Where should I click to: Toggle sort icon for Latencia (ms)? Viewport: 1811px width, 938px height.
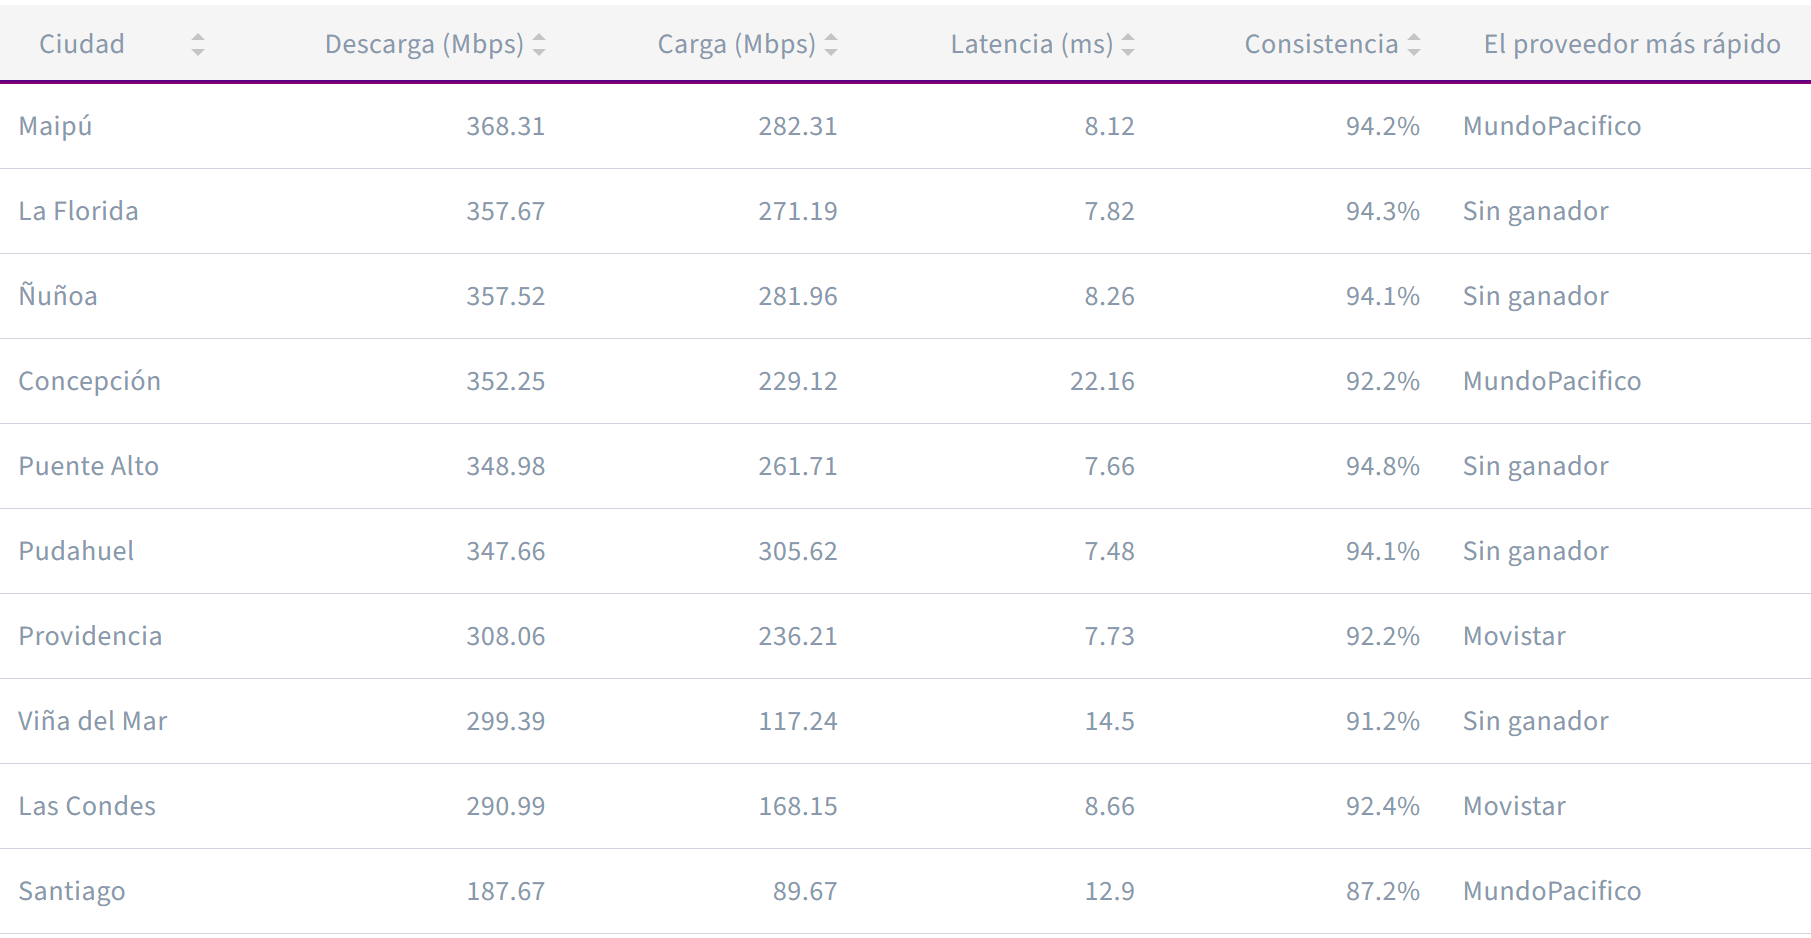[1128, 44]
